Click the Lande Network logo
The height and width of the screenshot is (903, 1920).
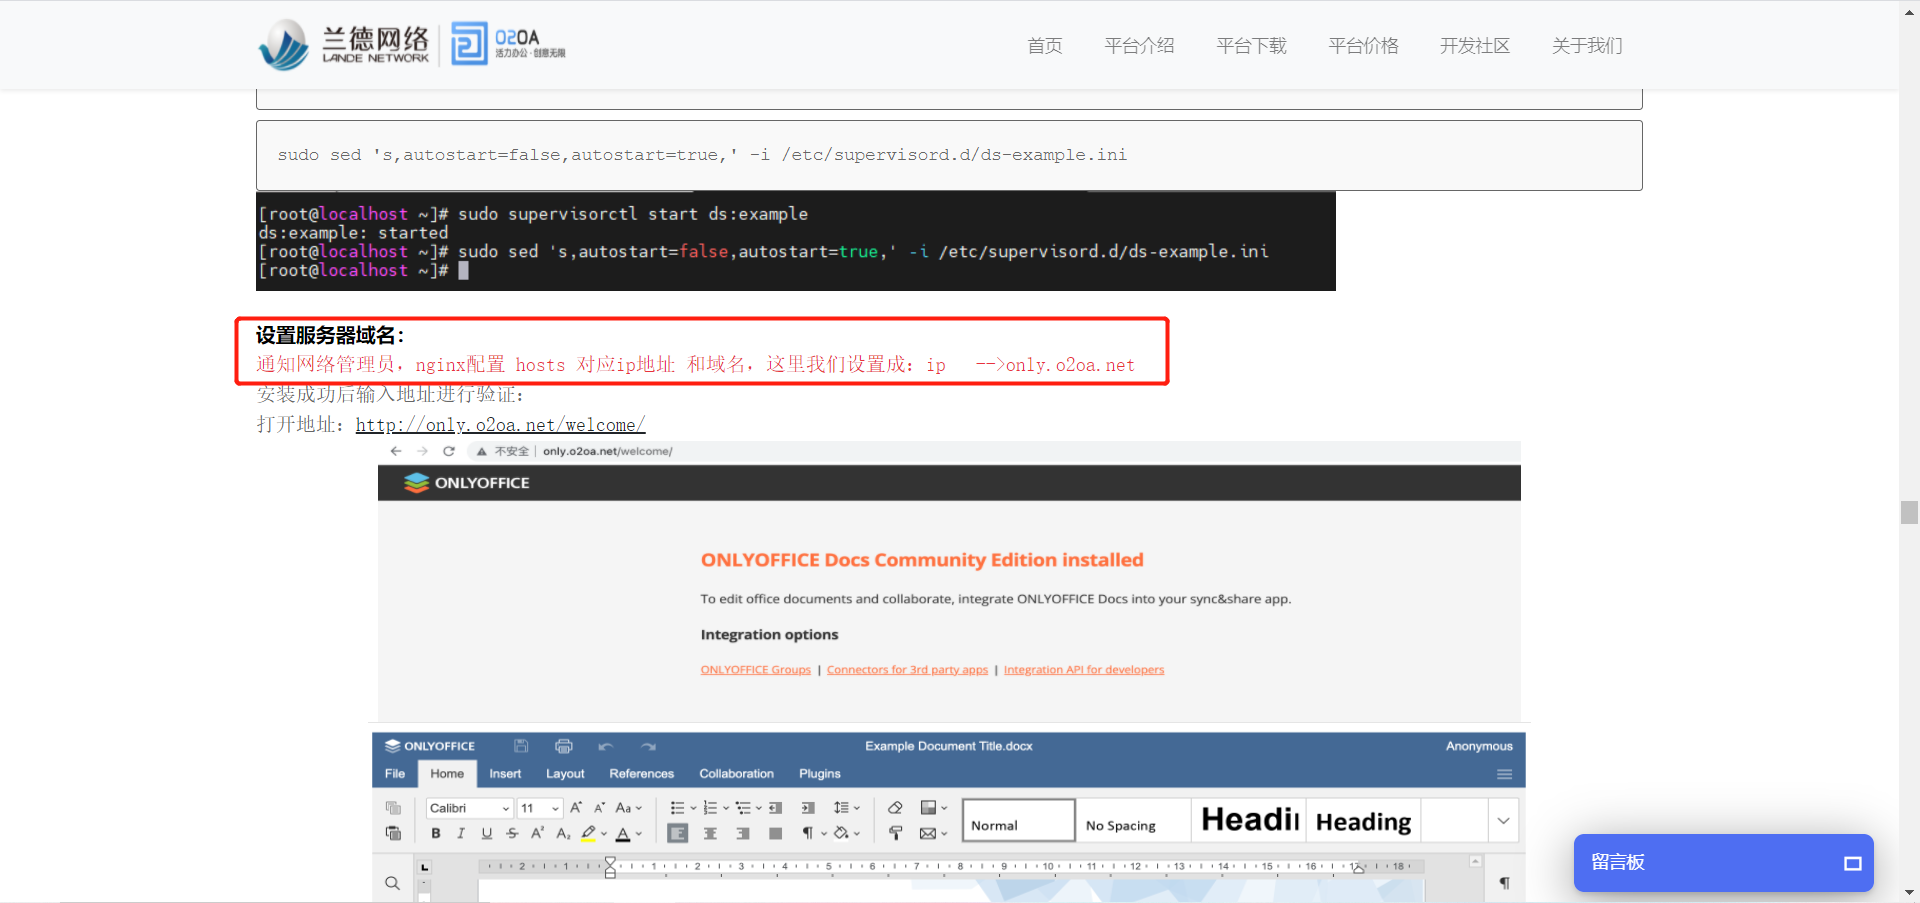344,45
